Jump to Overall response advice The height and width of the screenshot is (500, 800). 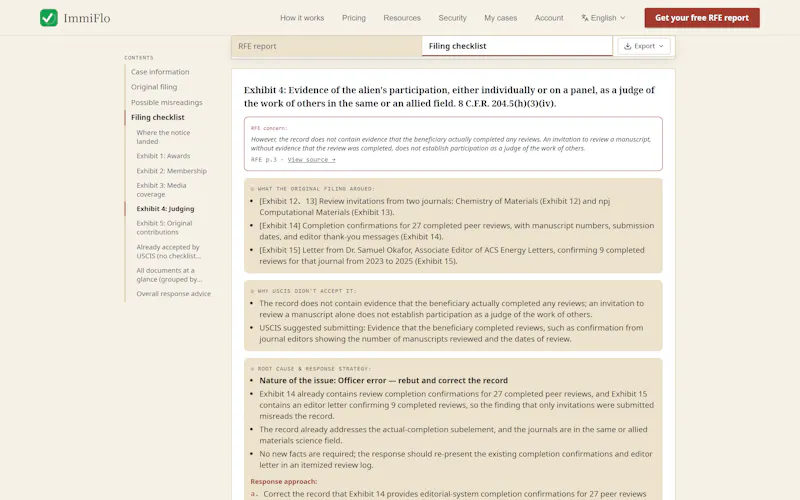(x=173, y=294)
